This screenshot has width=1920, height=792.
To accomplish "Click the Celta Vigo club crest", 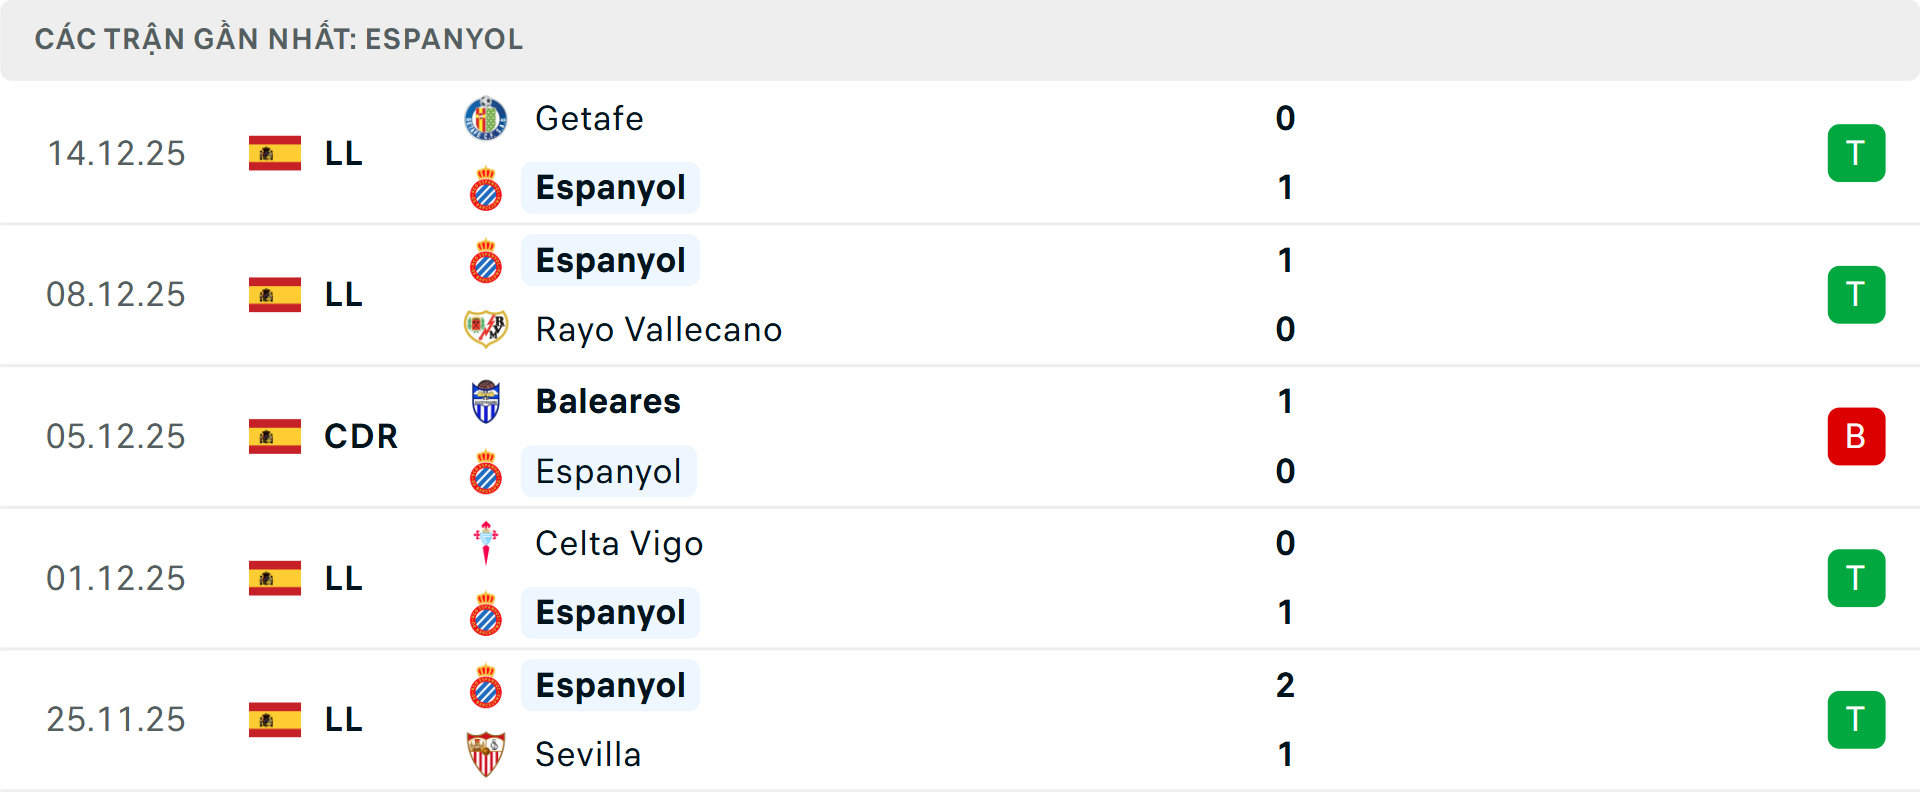I will pos(486,543).
